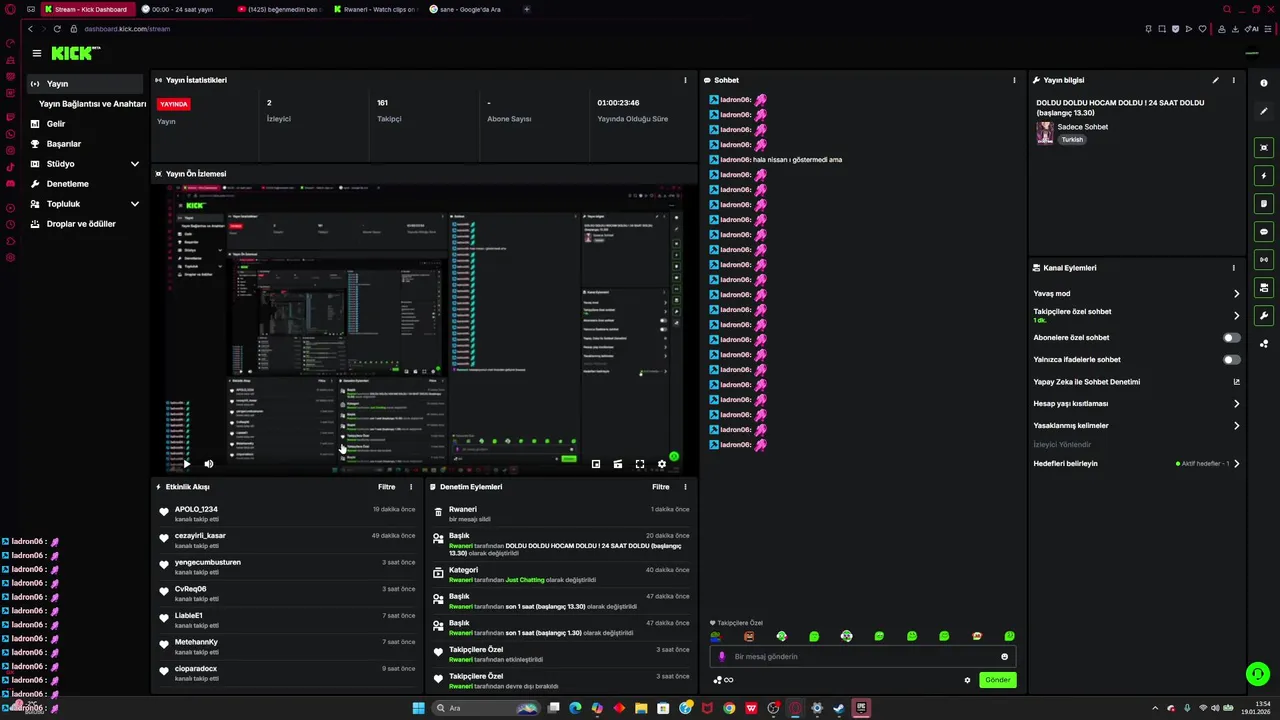Open Yapay Zeka ile Sohbet Denetimi

(x=1137, y=382)
